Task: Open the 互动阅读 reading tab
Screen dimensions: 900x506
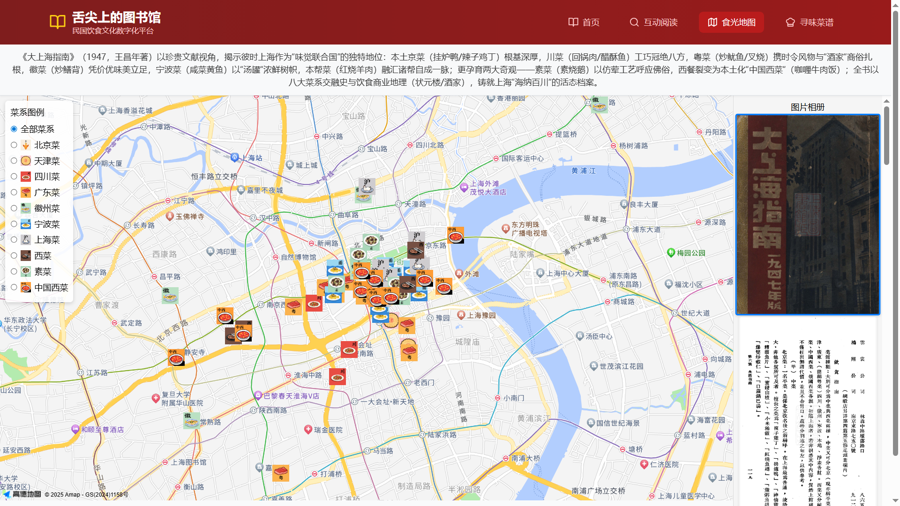Action: coord(653,22)
